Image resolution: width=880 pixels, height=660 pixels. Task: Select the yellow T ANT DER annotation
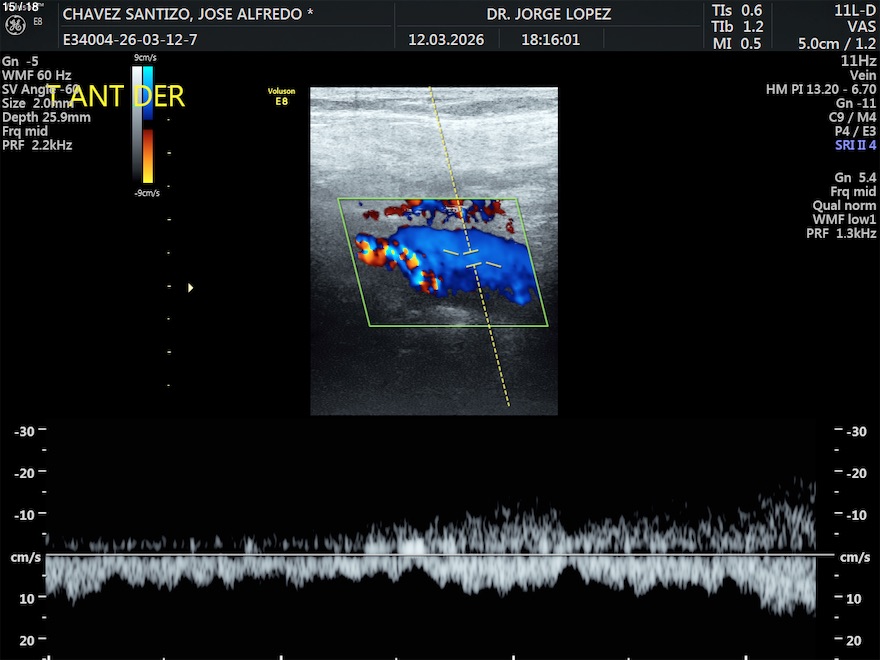pos(116,97)
